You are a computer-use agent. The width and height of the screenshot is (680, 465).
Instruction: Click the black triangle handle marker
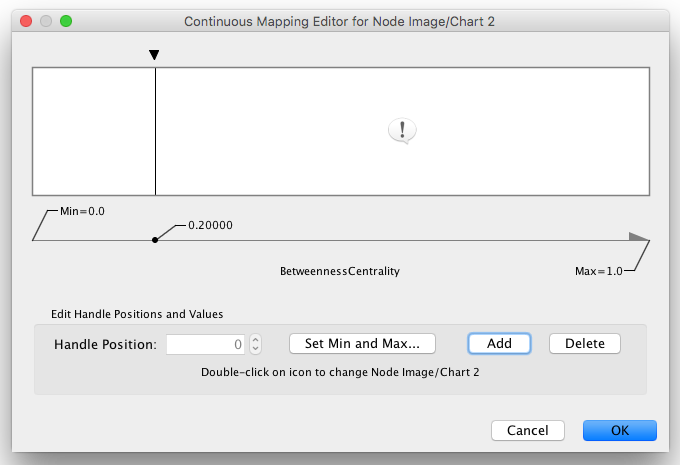pyautogui.click(x=154, y=55)
